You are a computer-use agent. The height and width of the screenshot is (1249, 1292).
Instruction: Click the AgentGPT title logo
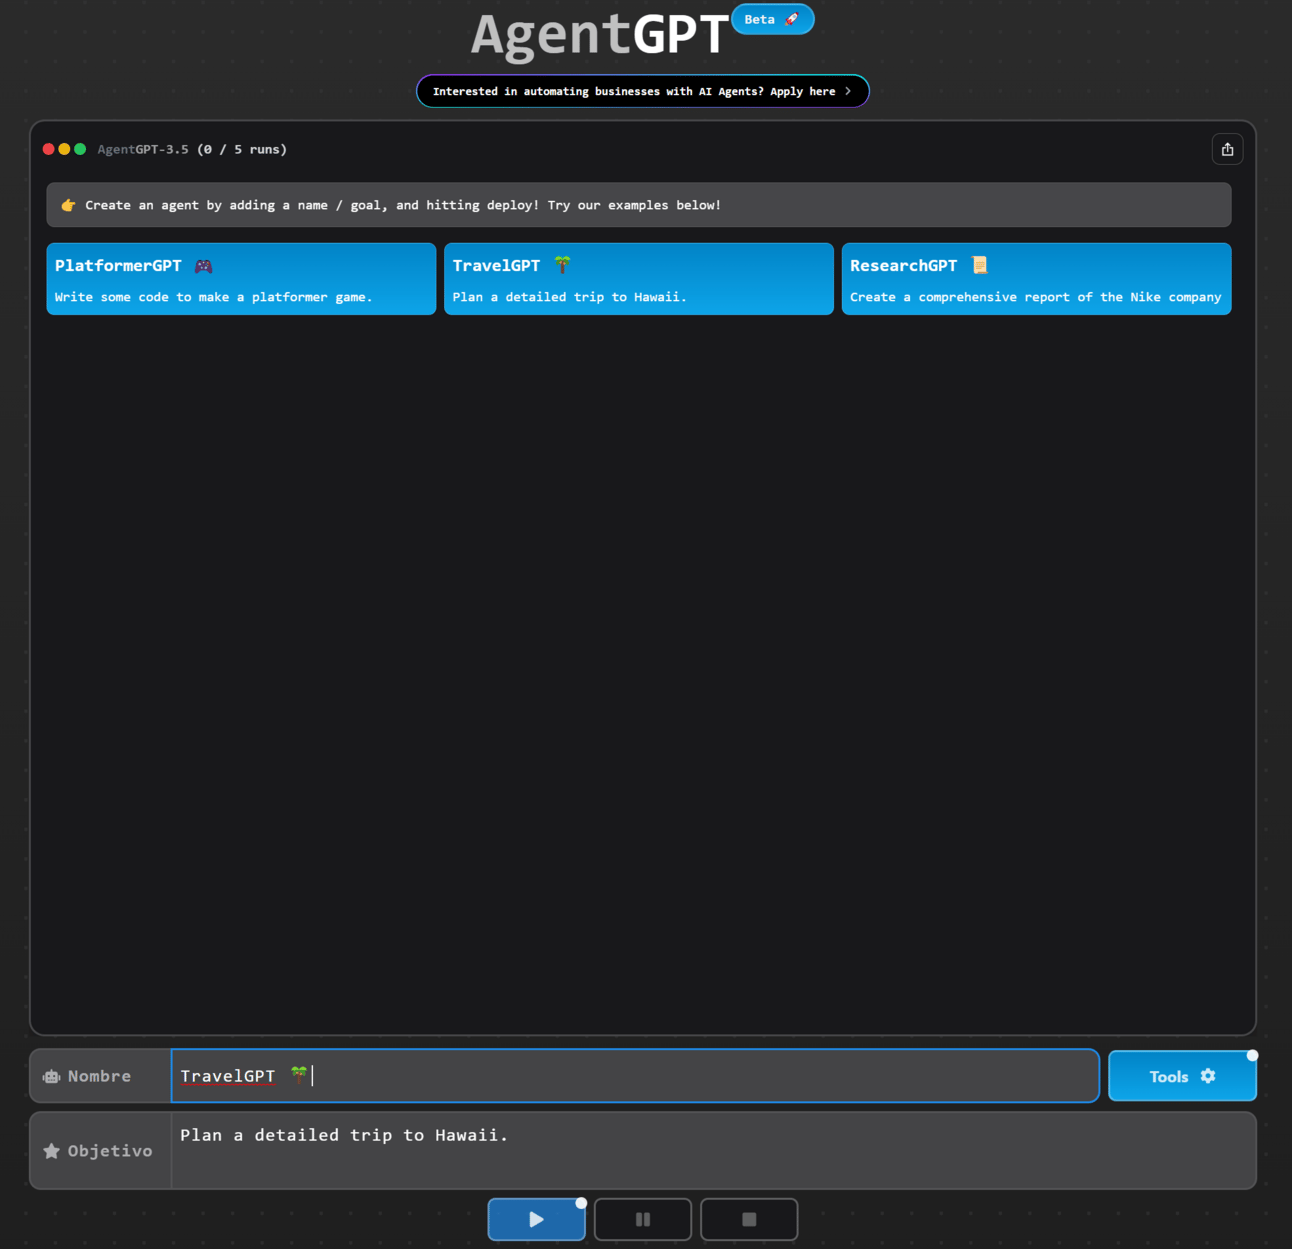pos(600,35)
